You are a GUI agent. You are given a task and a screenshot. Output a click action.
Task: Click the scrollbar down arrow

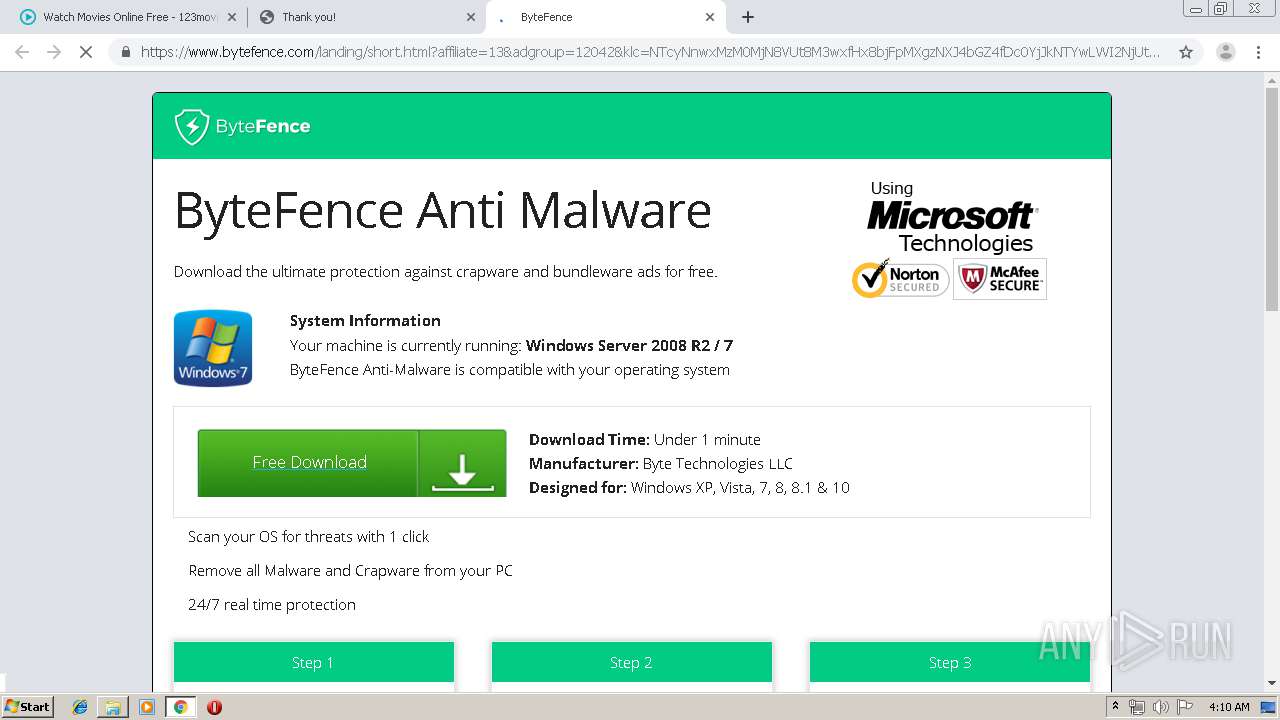tap(1272, 683)
